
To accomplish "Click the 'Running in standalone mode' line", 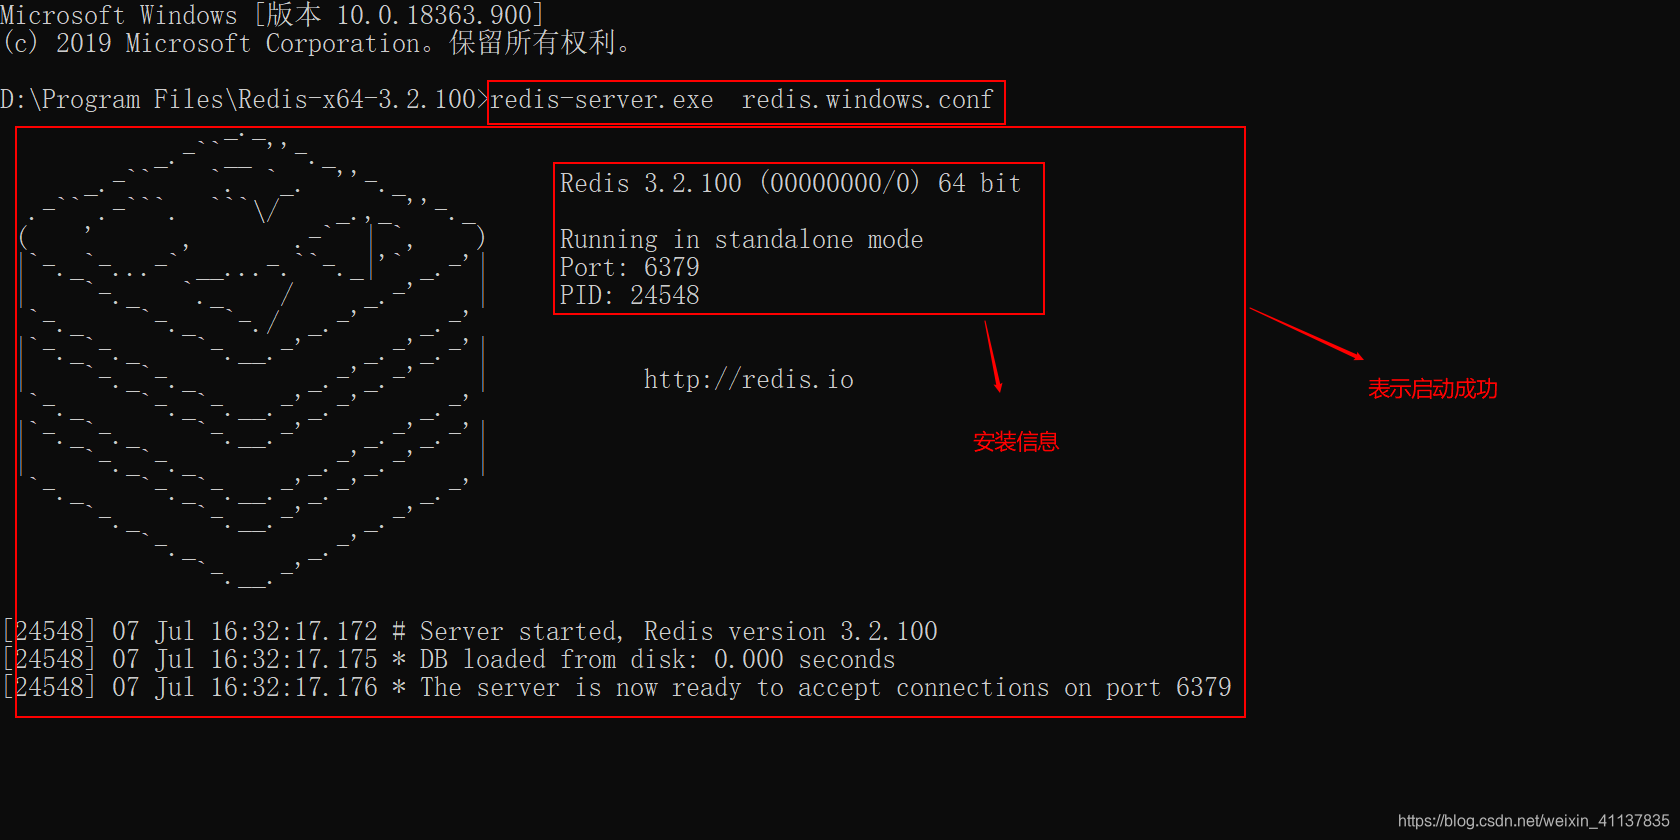I will tap(741, 240).
